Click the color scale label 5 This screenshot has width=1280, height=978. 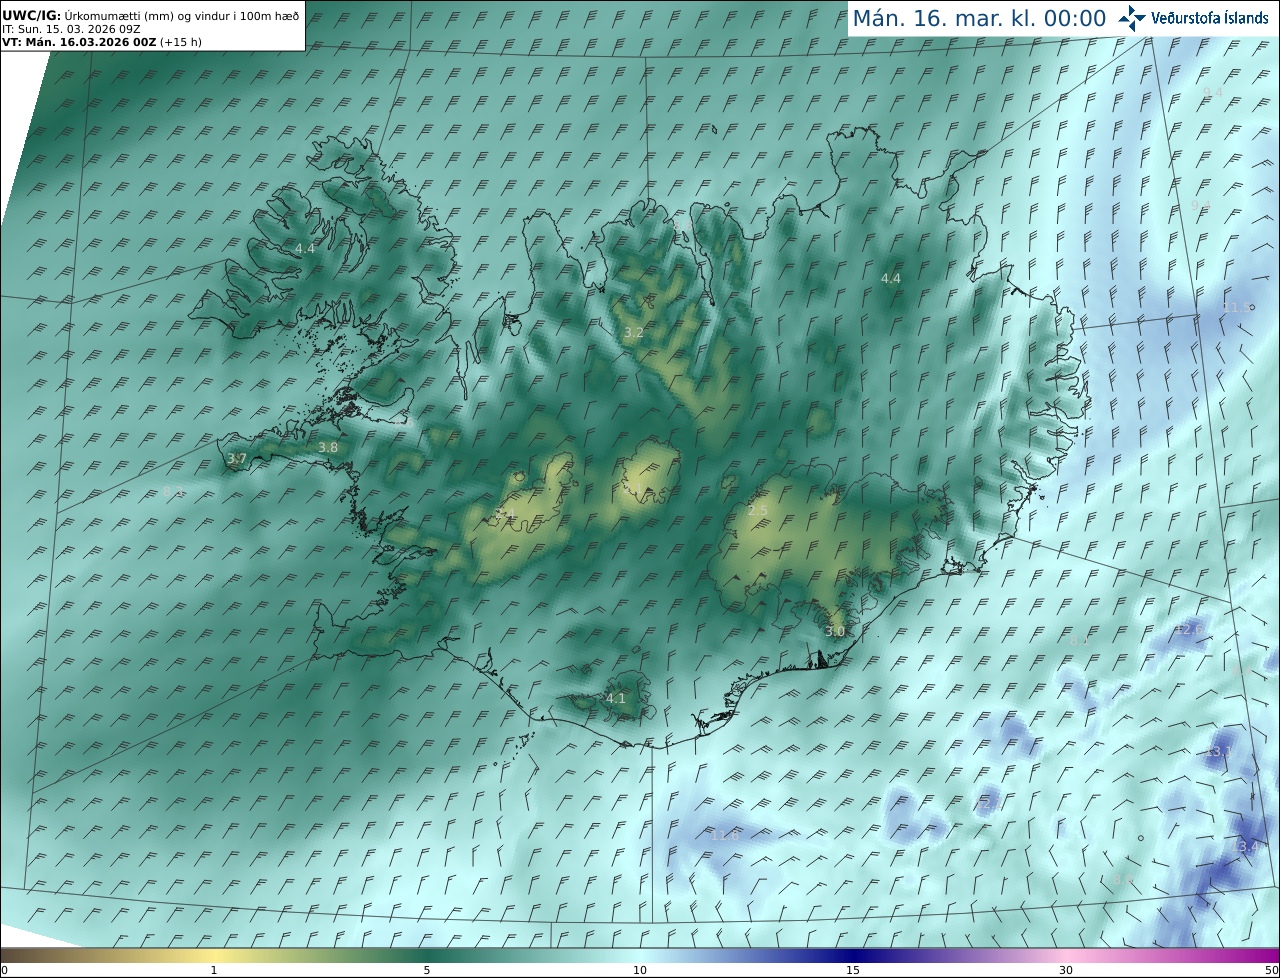(x=427, y=970)
